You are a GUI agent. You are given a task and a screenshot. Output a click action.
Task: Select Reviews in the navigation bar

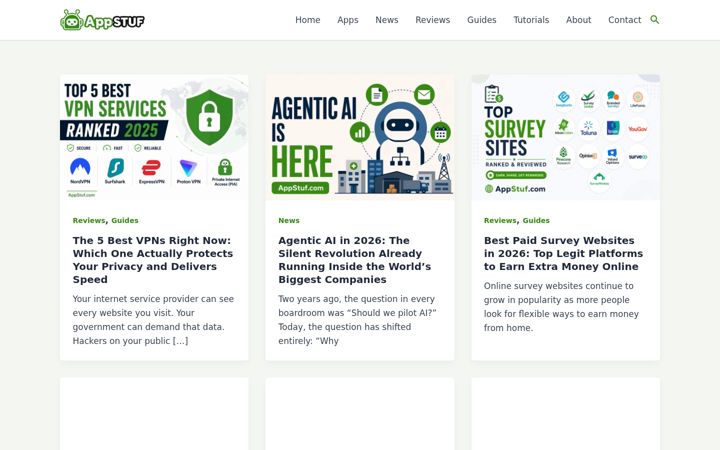(x=433, y=20)
